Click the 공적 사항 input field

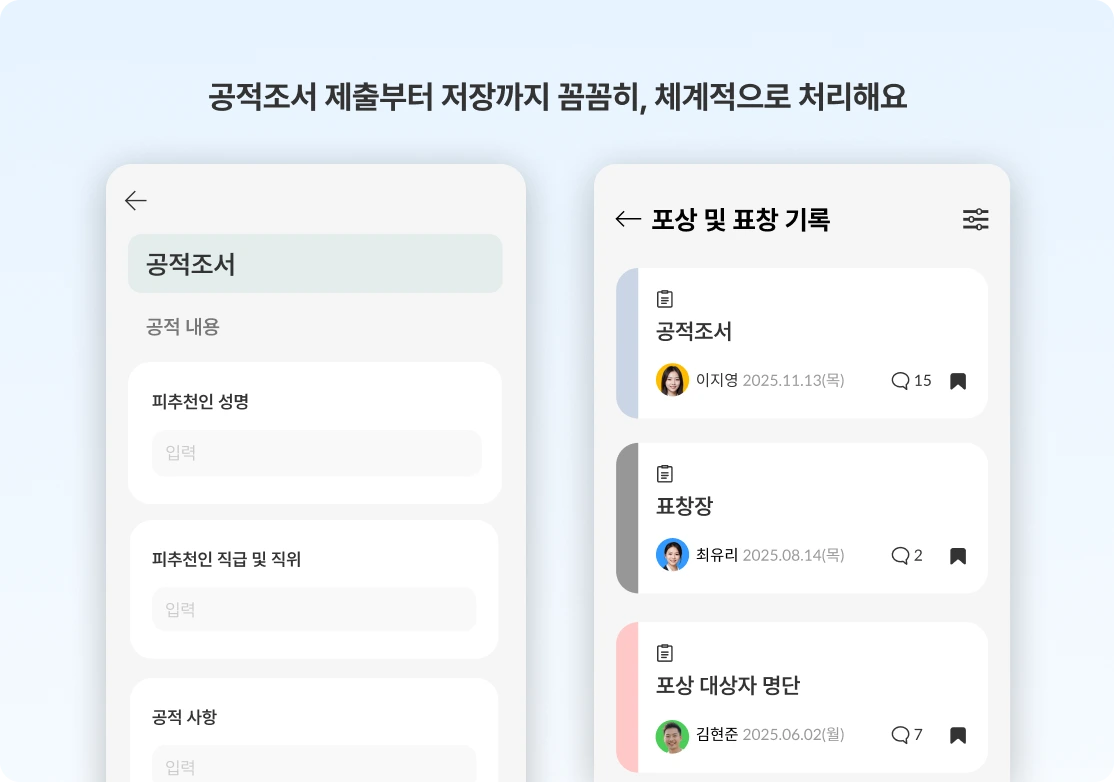[314, 764]
